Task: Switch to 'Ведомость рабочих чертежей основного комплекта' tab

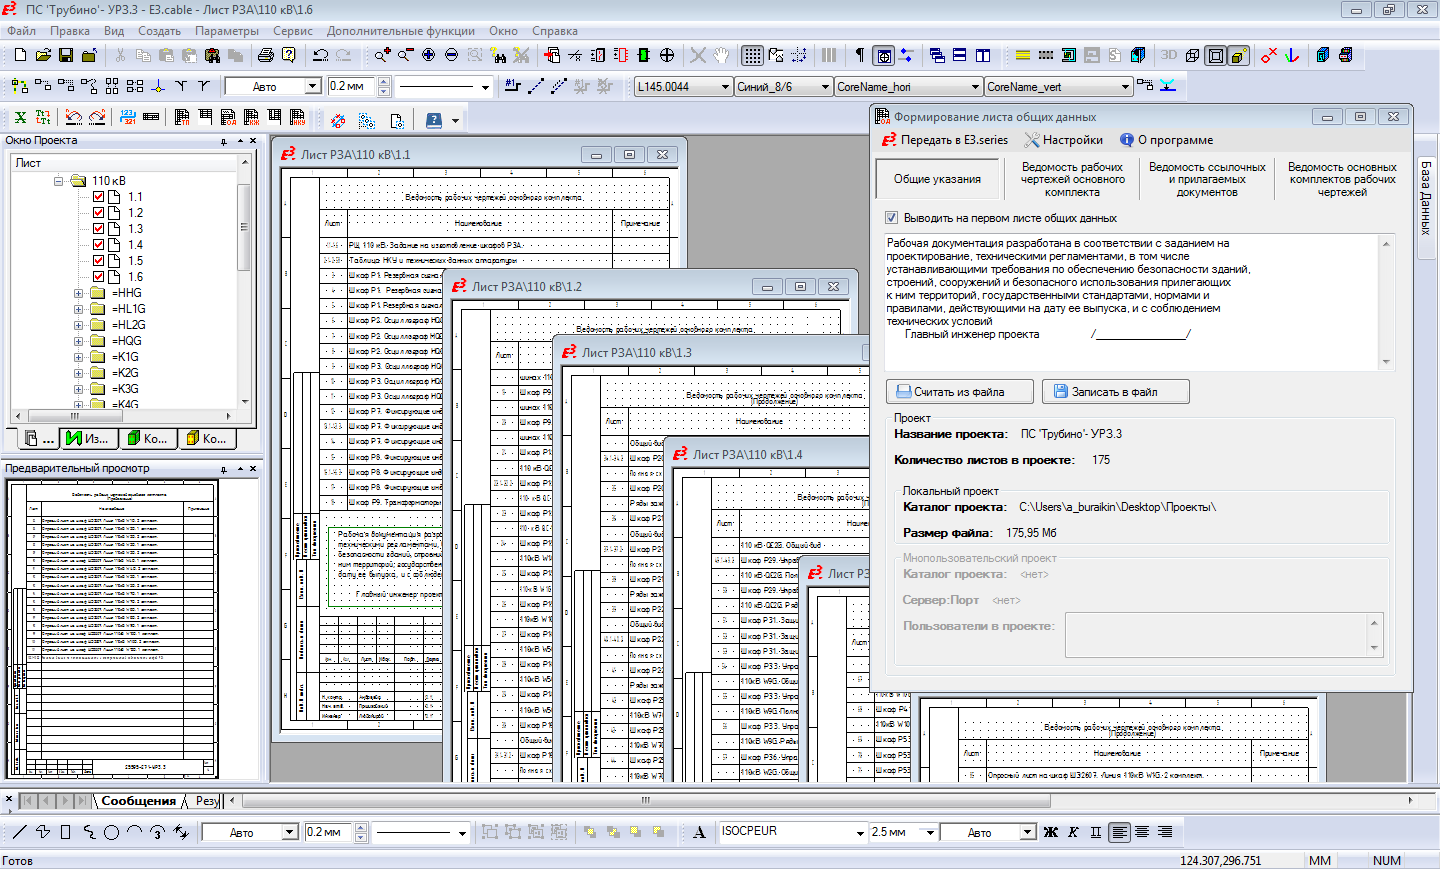Action: (x=1072, y=180)
